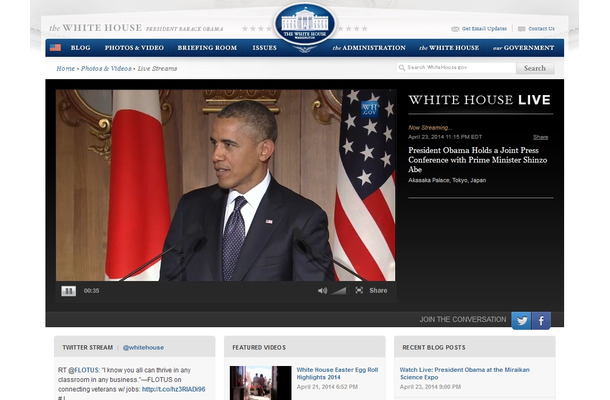Viewport: 610px width, 400px height.
Task: Click the Search button
Action: pos(535,68)
